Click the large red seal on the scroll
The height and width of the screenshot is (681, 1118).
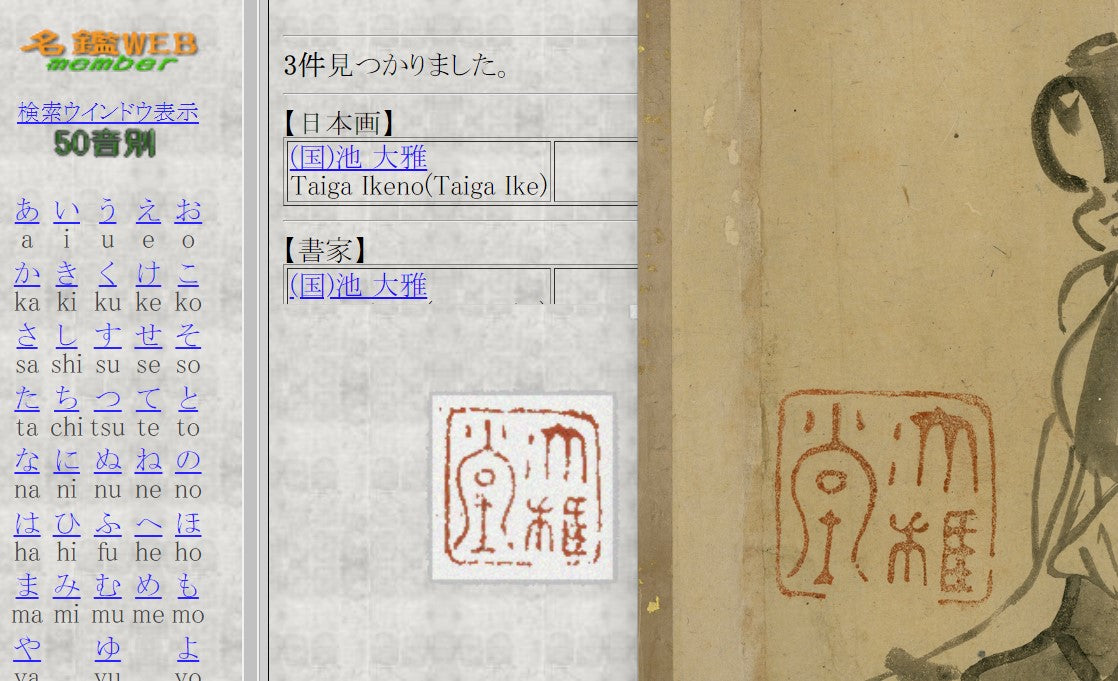click(x=886, y=496)
